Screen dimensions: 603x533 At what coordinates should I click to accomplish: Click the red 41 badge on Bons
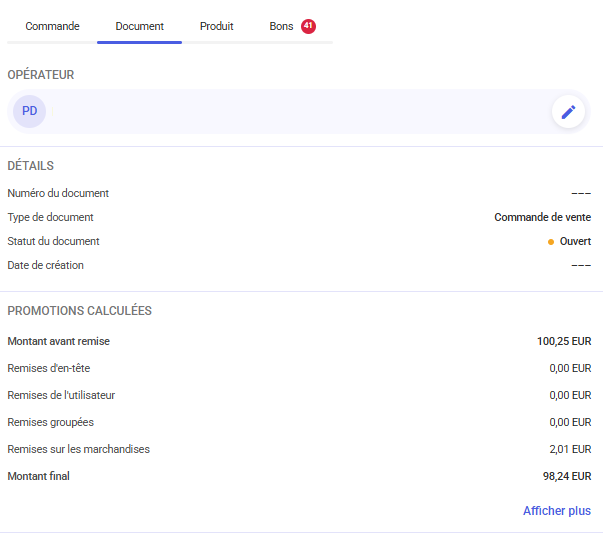point(308,26)
